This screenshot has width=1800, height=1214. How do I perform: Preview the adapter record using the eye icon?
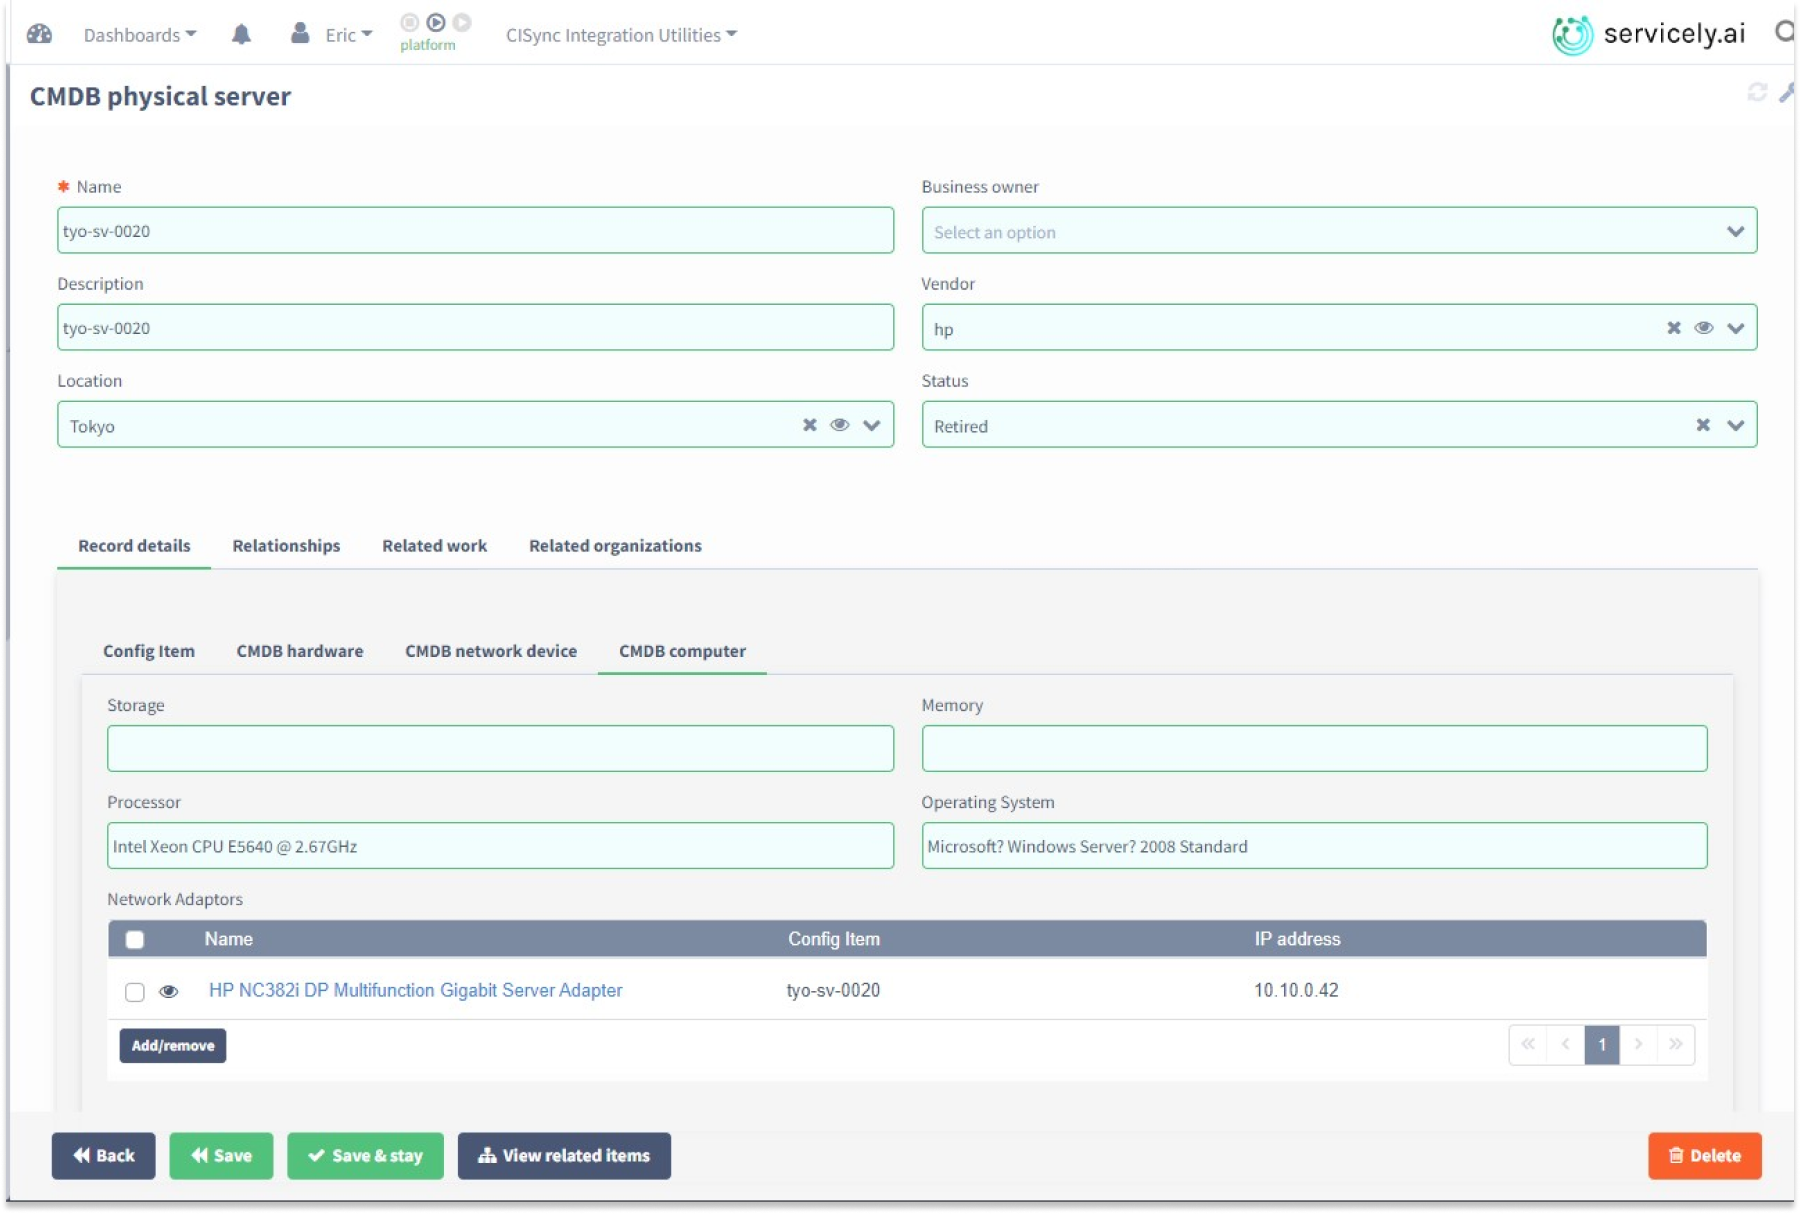coord(169,991)
